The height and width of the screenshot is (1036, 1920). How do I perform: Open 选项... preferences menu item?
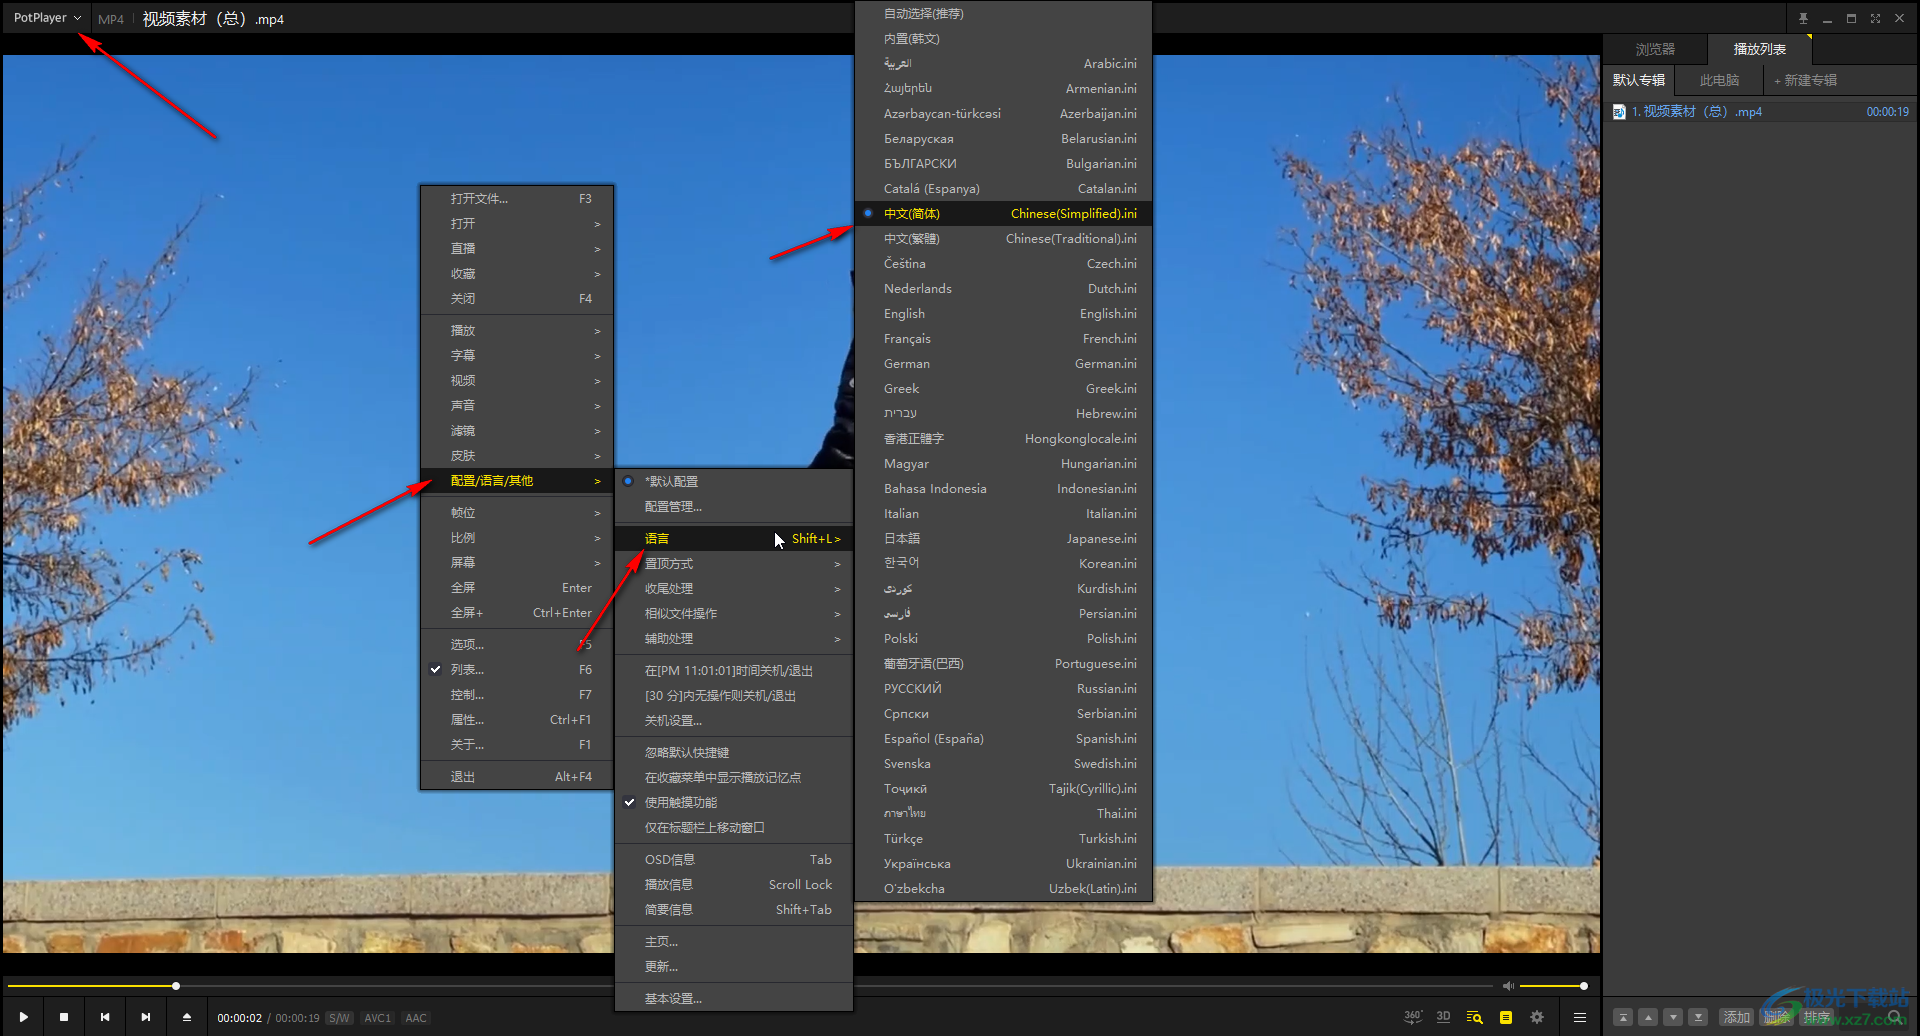pos(517,645)
